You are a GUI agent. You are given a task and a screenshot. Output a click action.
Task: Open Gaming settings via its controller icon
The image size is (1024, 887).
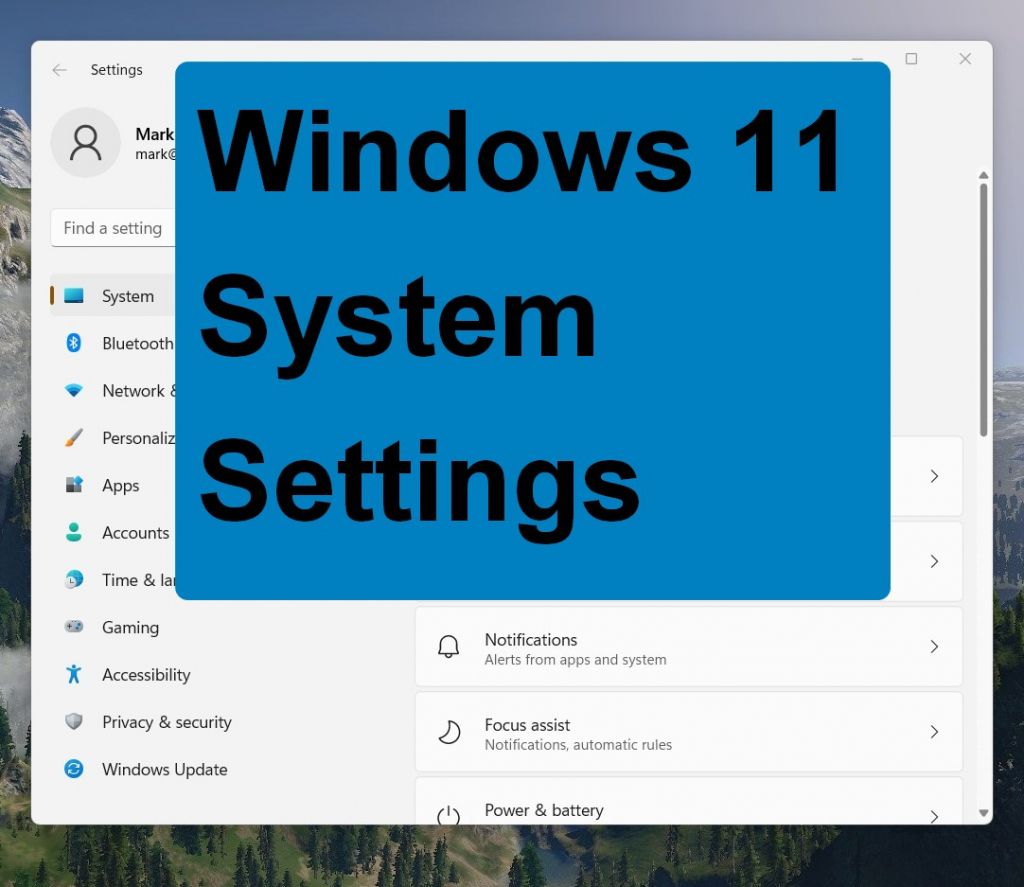coord(74,627)
